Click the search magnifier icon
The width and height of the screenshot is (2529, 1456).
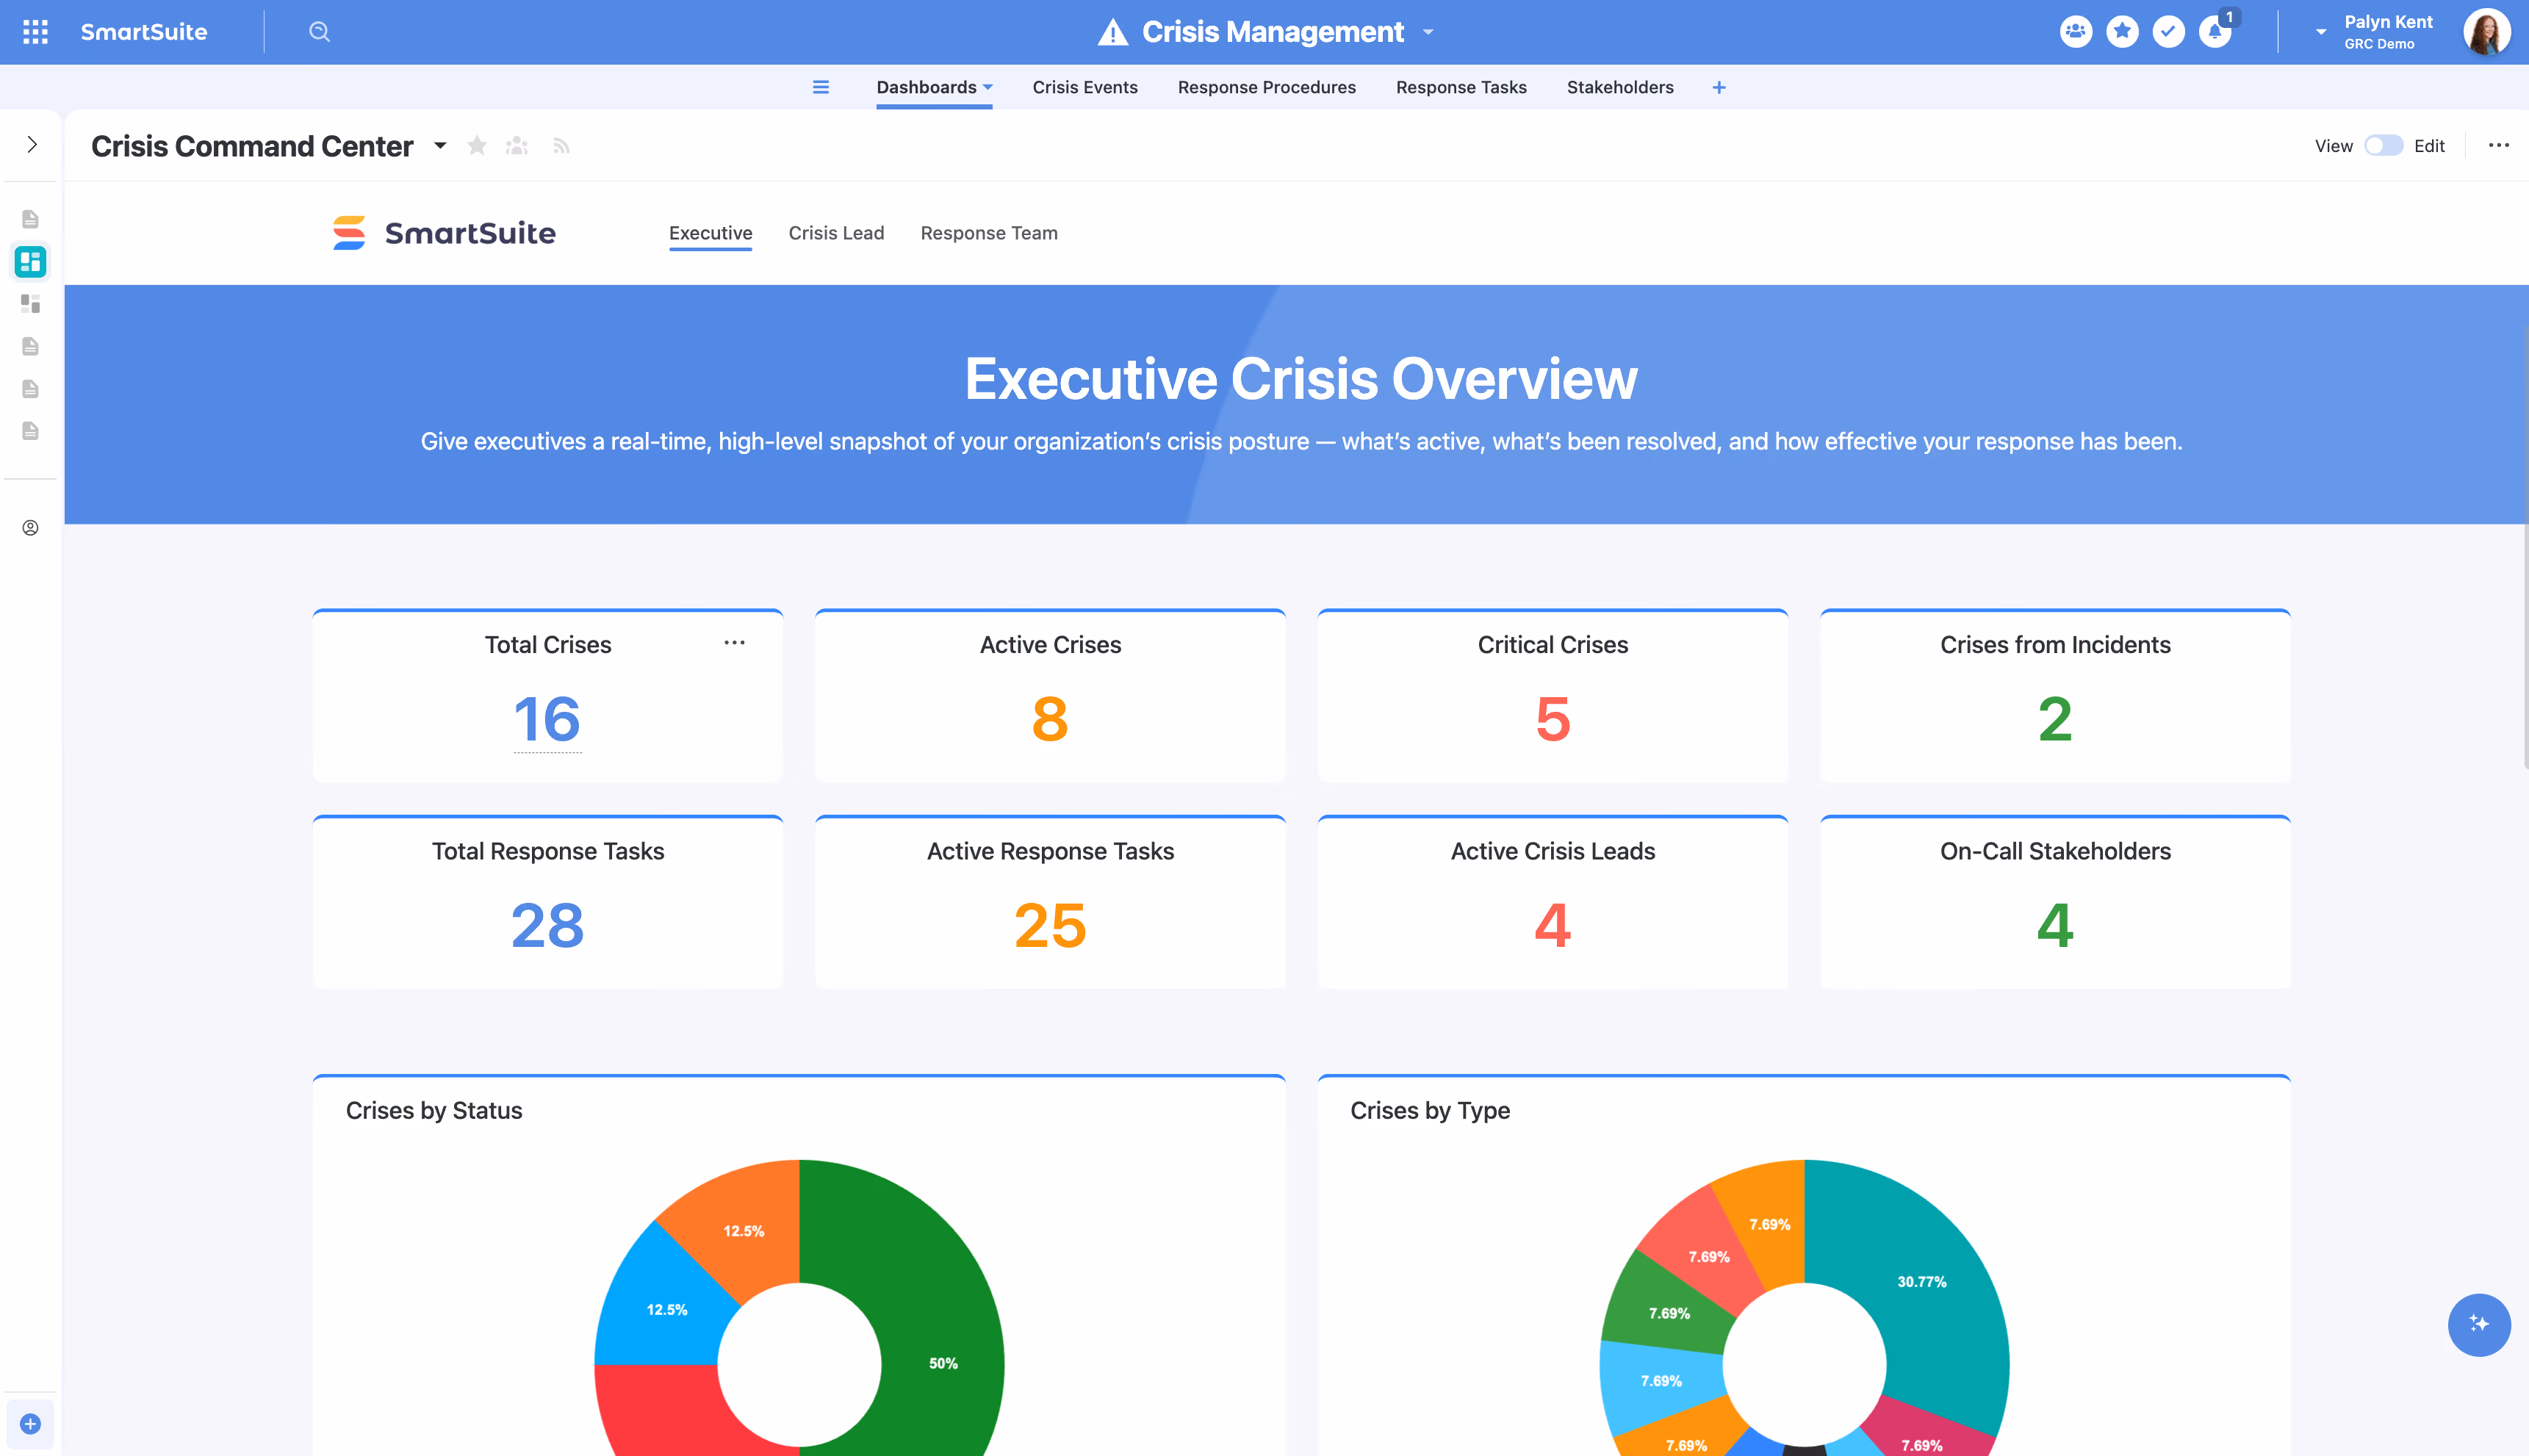[x=319, y=32]
